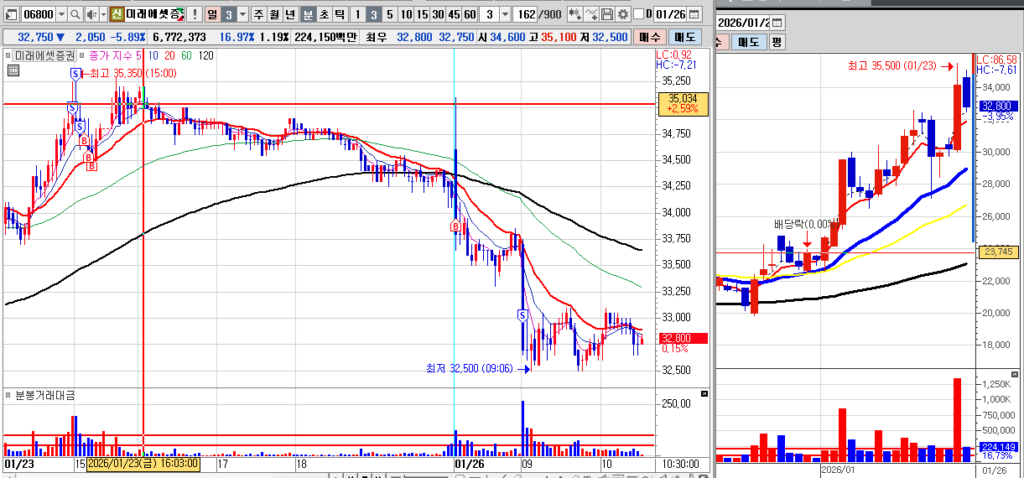Select the 주 (weekly) chart period
This screenshot has height=478, width=1024.
pyautogui.click(x=259, y=15)
